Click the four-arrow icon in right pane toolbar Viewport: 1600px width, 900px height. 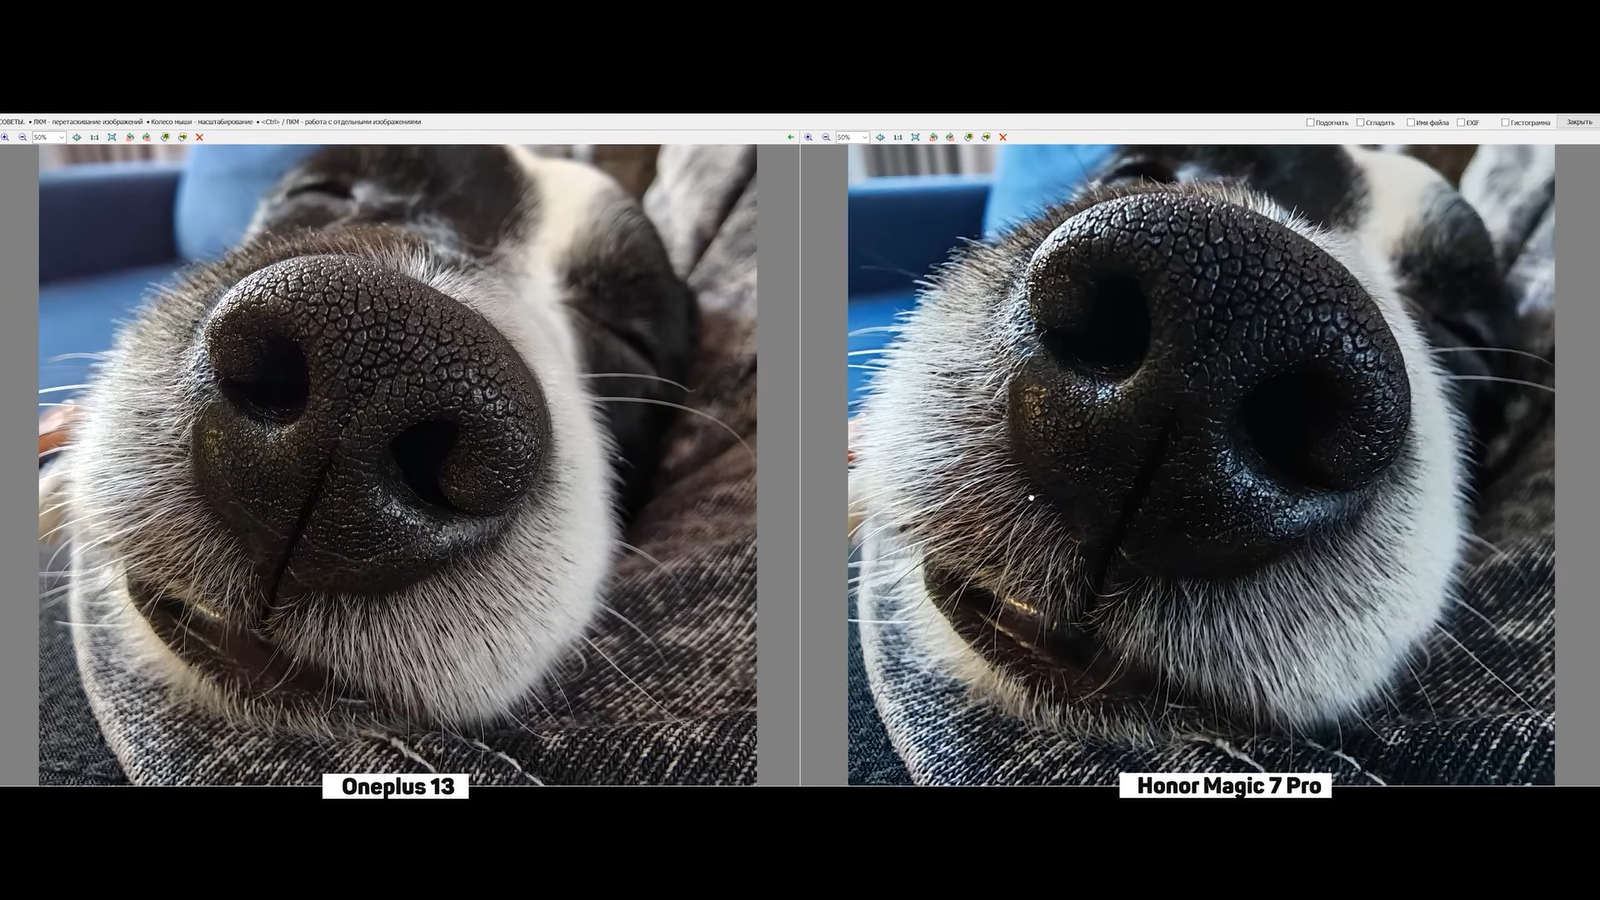coord(880,137)
